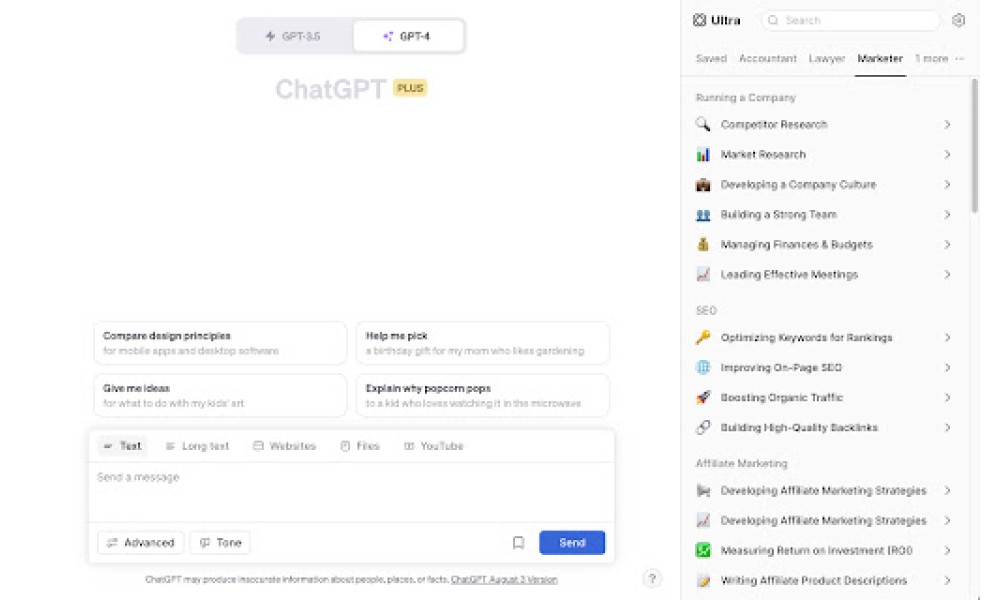Viewport: 1000px width, 600px height.
Task: Choose the Give me ideas suggestion
Action: pos(220,395)
